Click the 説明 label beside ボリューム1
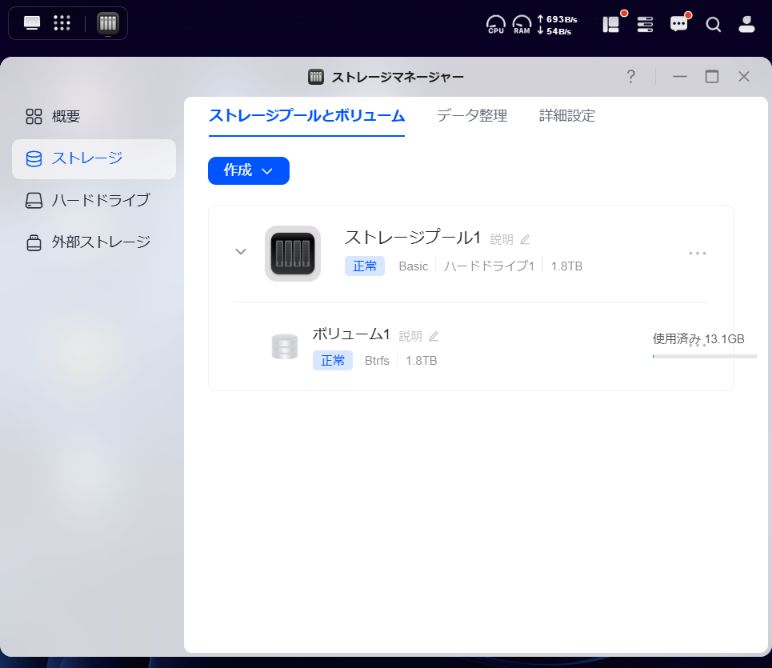Screen dimensions: 772x668 point(411,336)
